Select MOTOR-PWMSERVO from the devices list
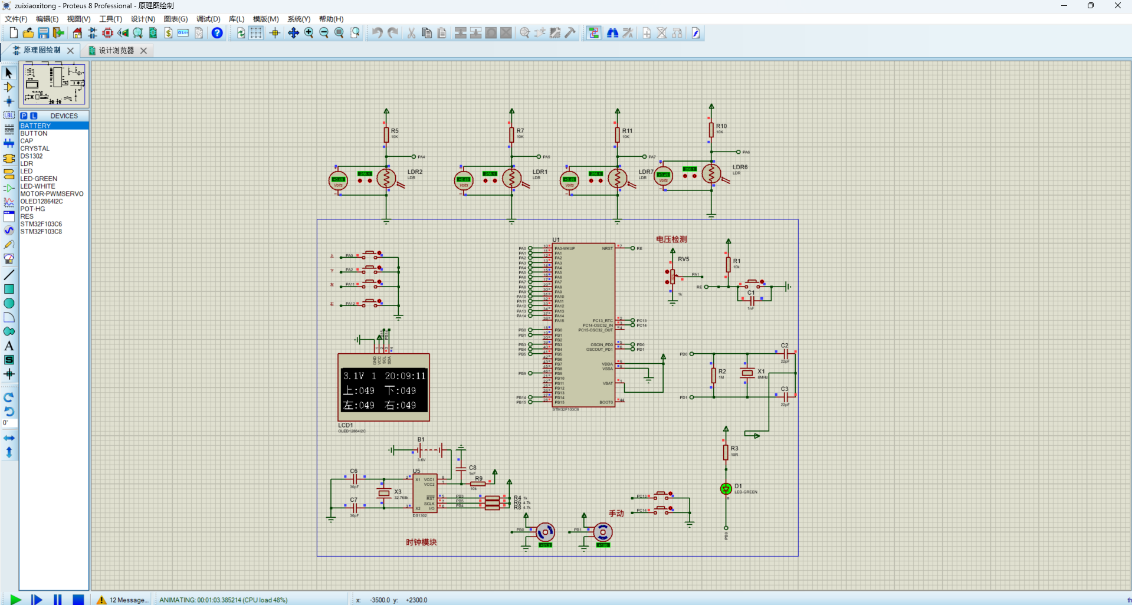The height and width of the screenshot is (605, 1132). [x=51, y=194]
